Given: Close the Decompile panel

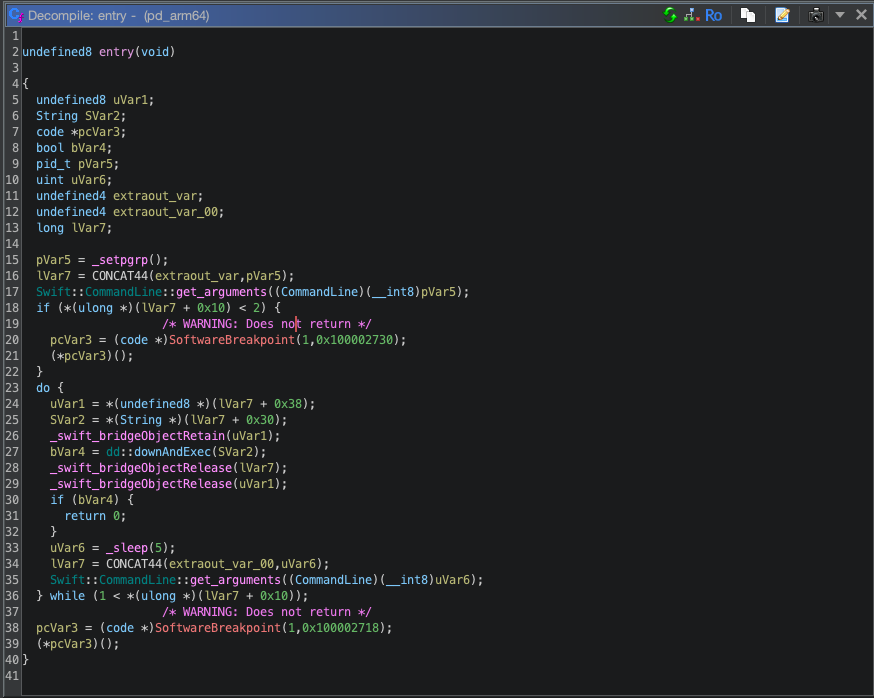Looking at the screenshot, I should click(x=861, y=15).
